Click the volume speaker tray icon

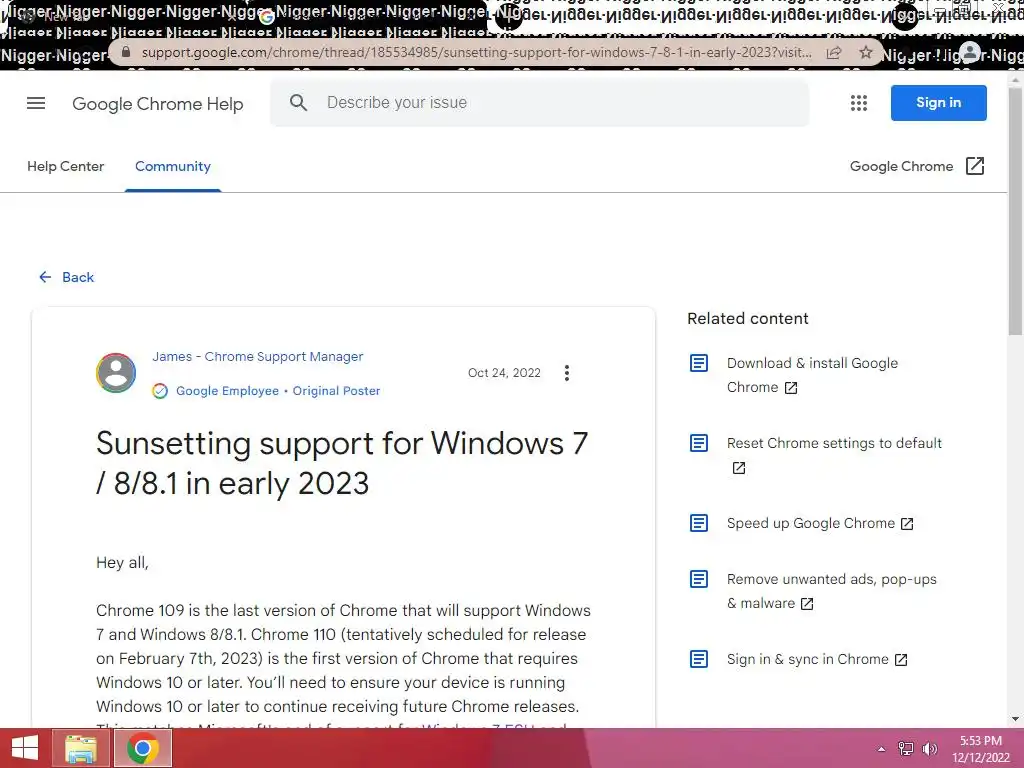coord(929,748)
